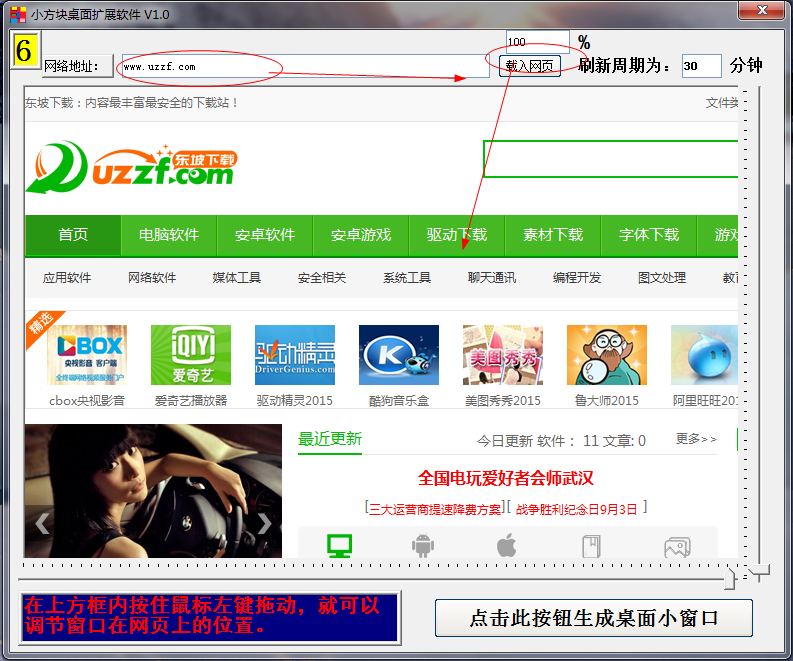Viewport: 793px width, 661px height.
Task: Click the app icon in title bar
Action: pos(18,15)
